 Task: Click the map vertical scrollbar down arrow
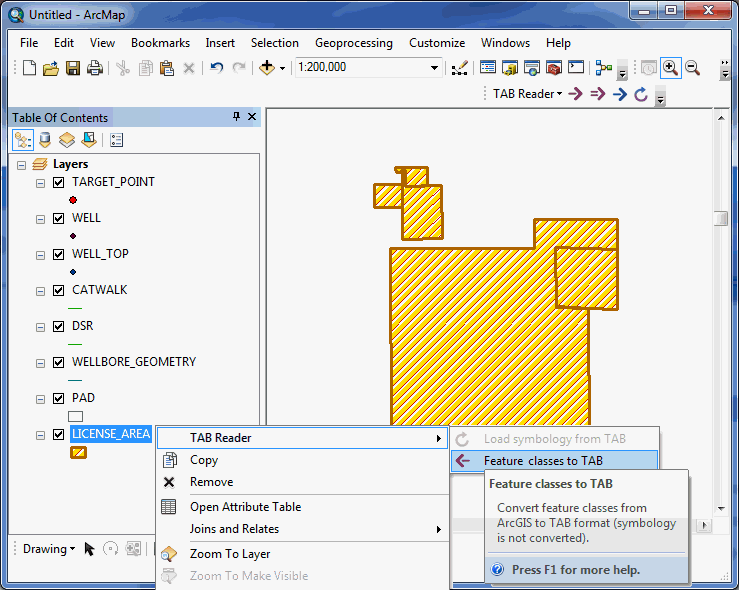pyautogui.click(x=721, y=509)
